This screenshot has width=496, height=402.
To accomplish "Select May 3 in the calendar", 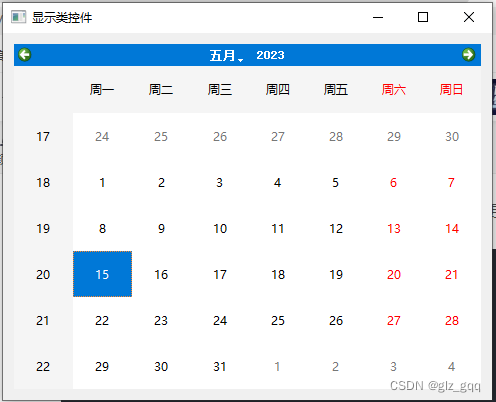I will 219,182.
